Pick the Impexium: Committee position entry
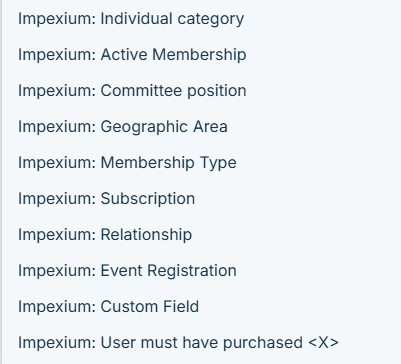 tap(201, 91)
